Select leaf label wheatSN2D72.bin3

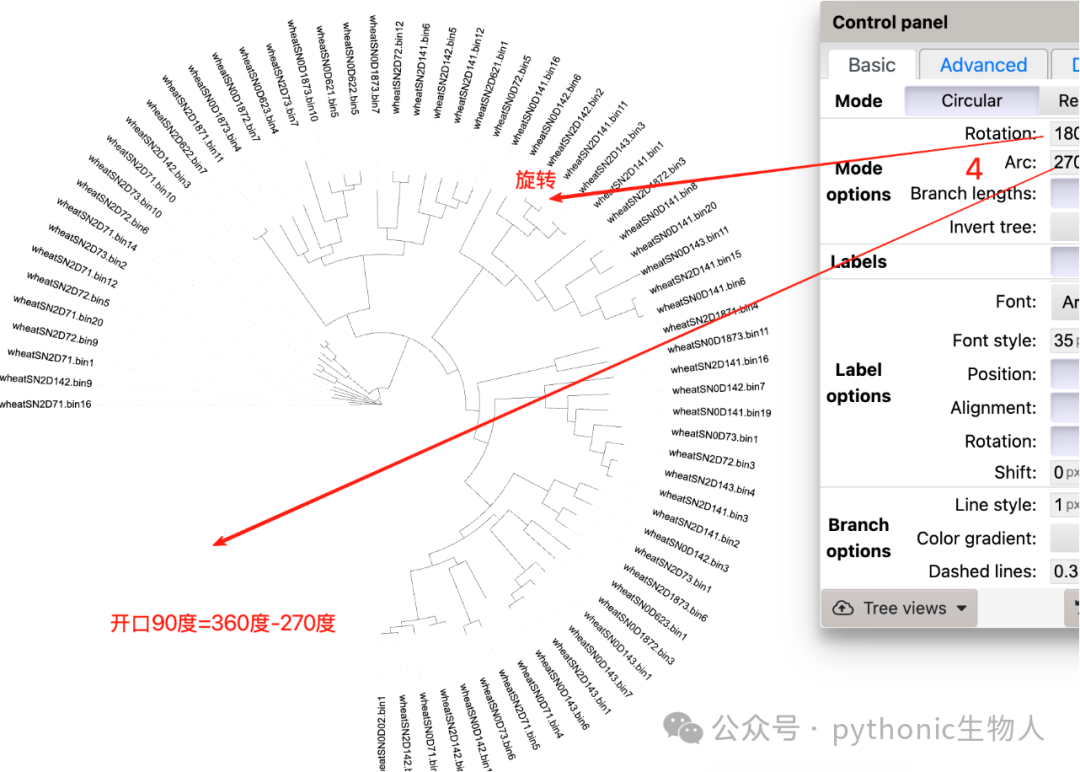click(x=712, y=459)
